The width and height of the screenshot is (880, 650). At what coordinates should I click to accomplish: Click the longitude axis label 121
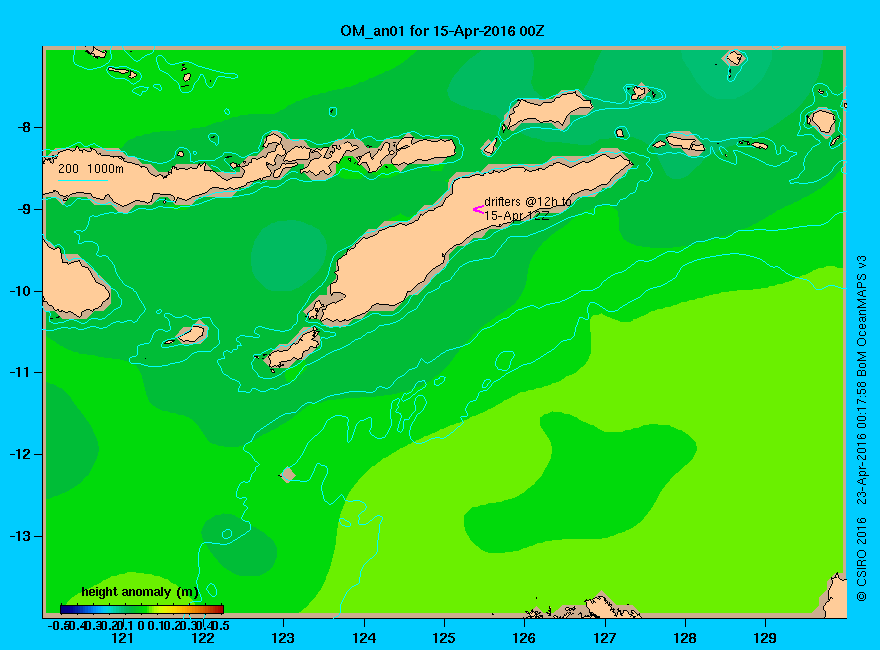tap(122, 638)
